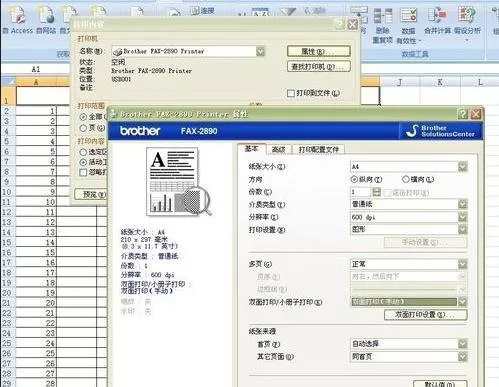Click Excel Name Box showing A1
The image size is (499, 387).
click(35, 69)
